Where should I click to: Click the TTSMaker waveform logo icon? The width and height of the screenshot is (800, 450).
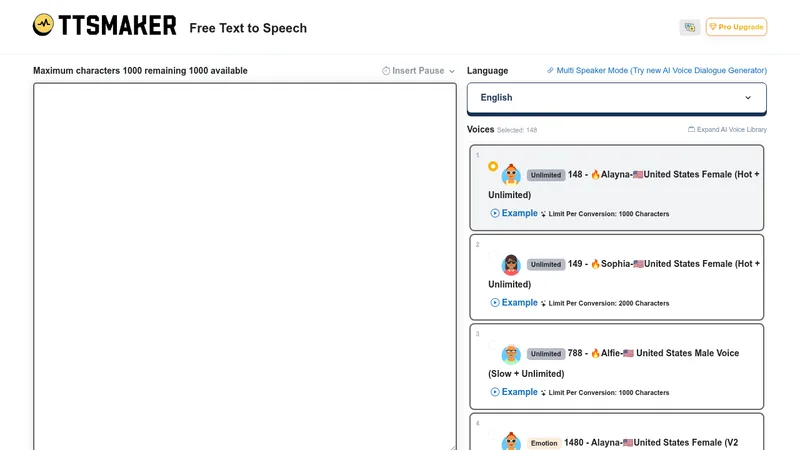[x=43, y=24]
